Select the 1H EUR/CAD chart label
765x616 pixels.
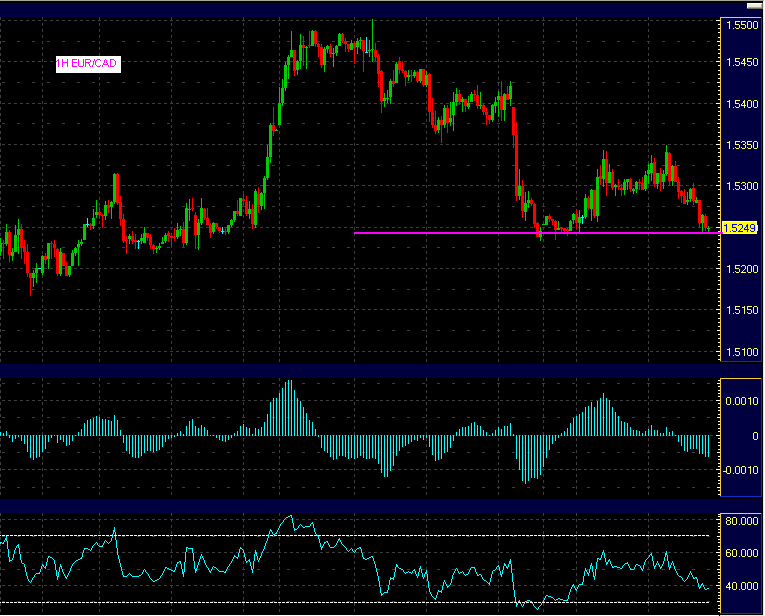[88, 64]
